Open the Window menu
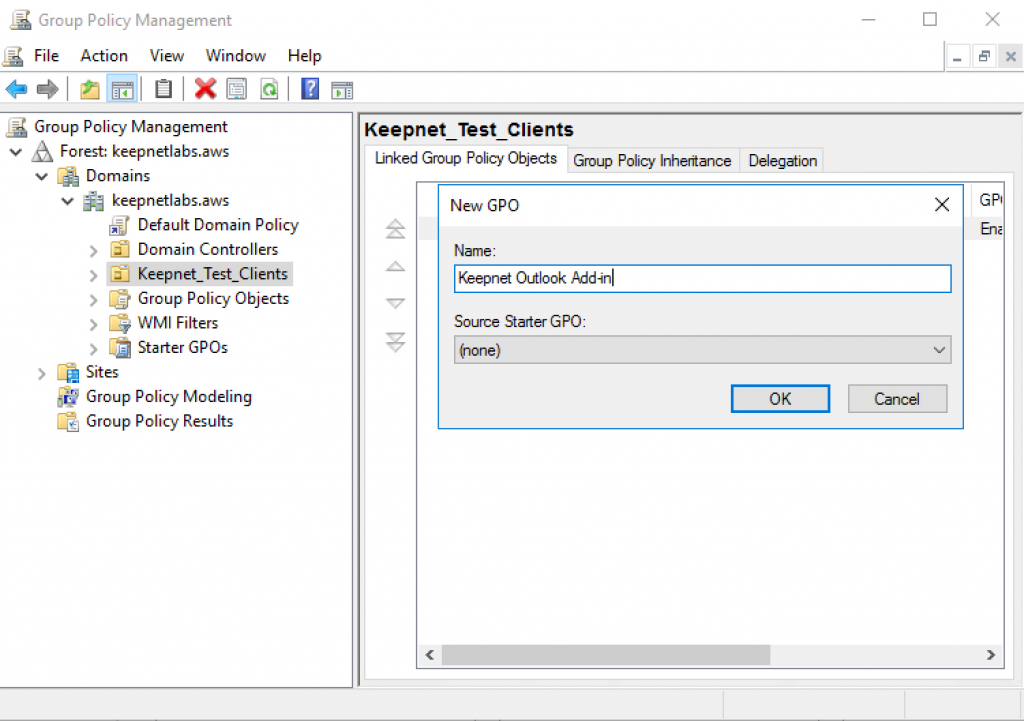 pos(236,56)
